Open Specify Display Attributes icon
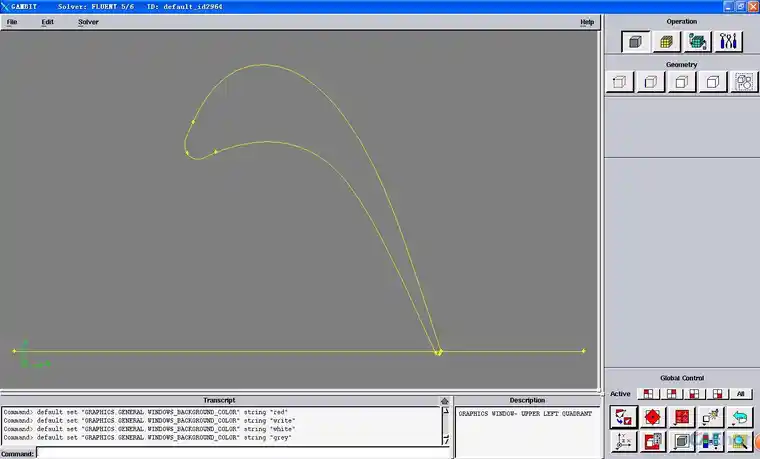This screenshot has width=760, height=459. coord(652,441)
